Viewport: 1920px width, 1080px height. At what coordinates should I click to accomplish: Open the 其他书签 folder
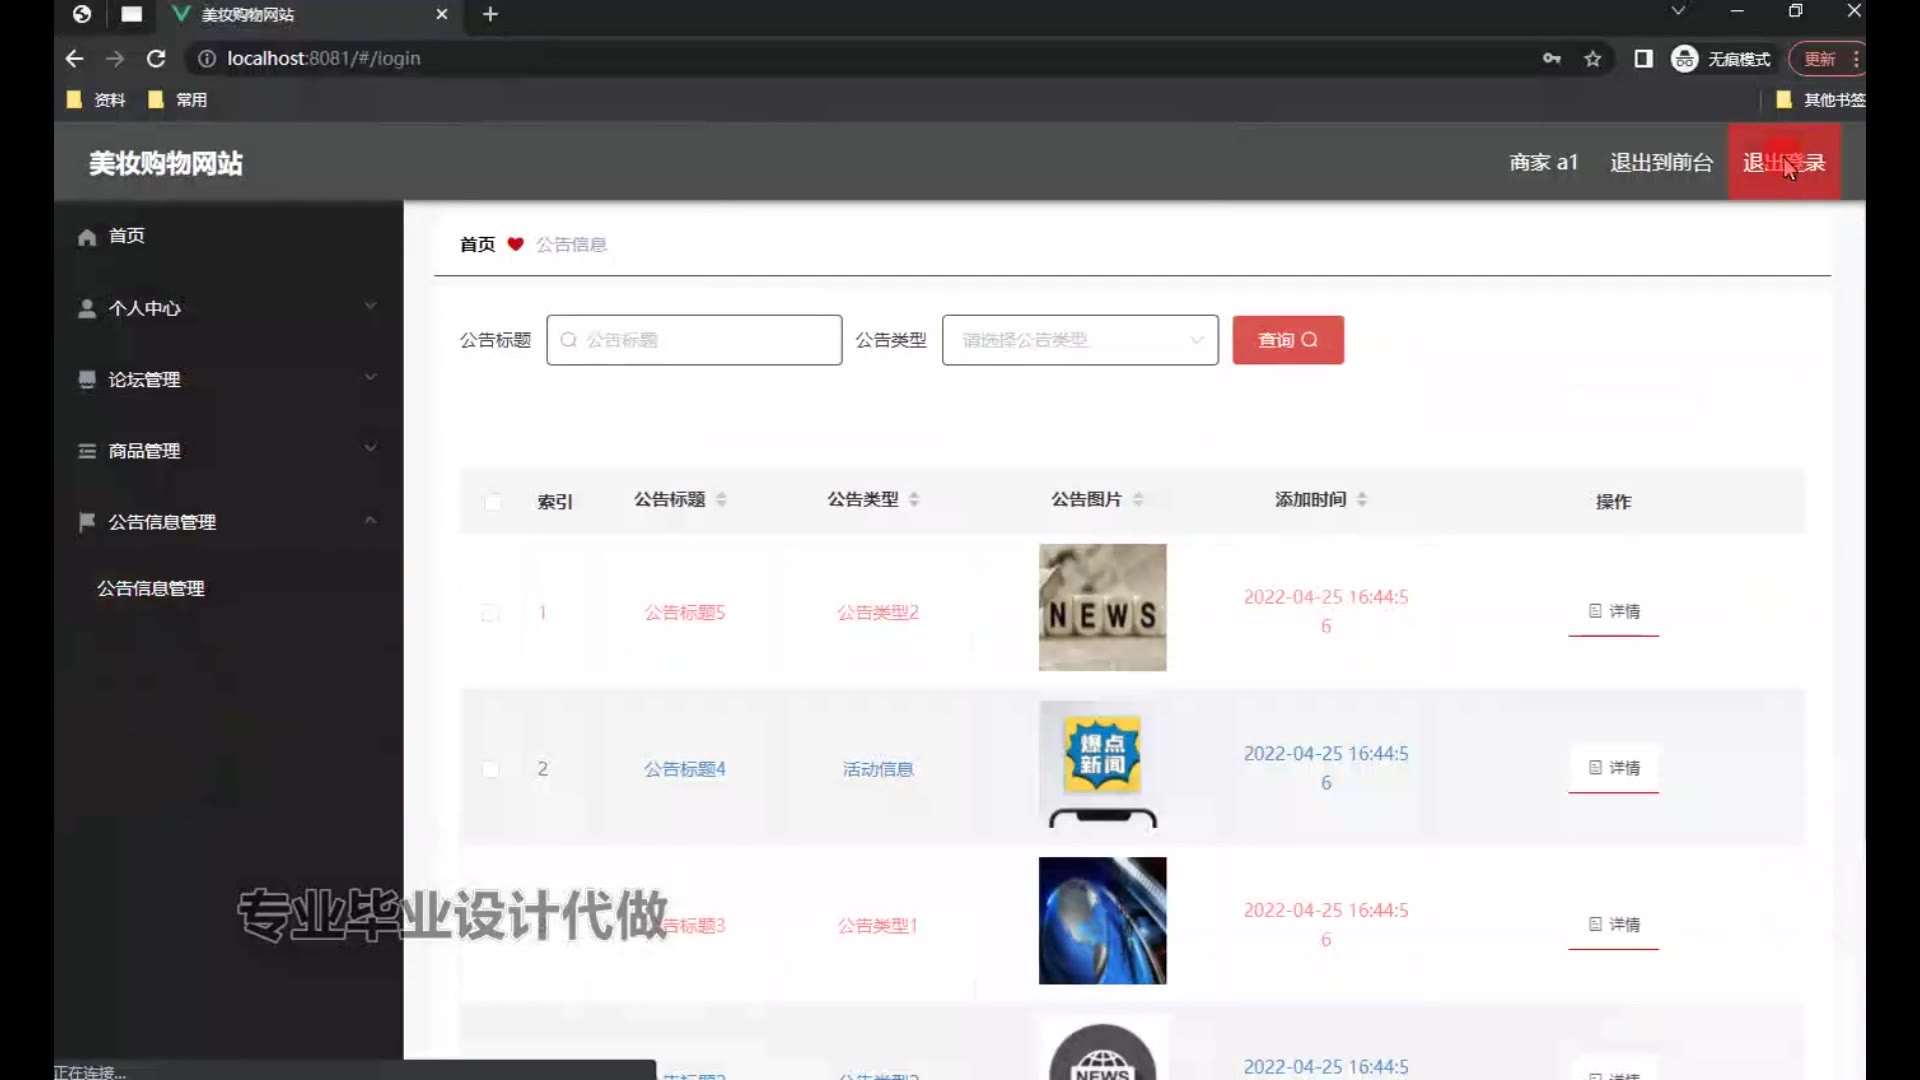pos(1820,99)
